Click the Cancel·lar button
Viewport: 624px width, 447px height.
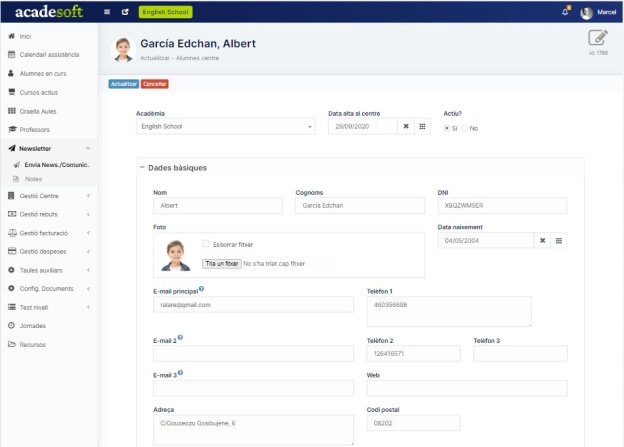pyautogui.click(x=155, y=84)
